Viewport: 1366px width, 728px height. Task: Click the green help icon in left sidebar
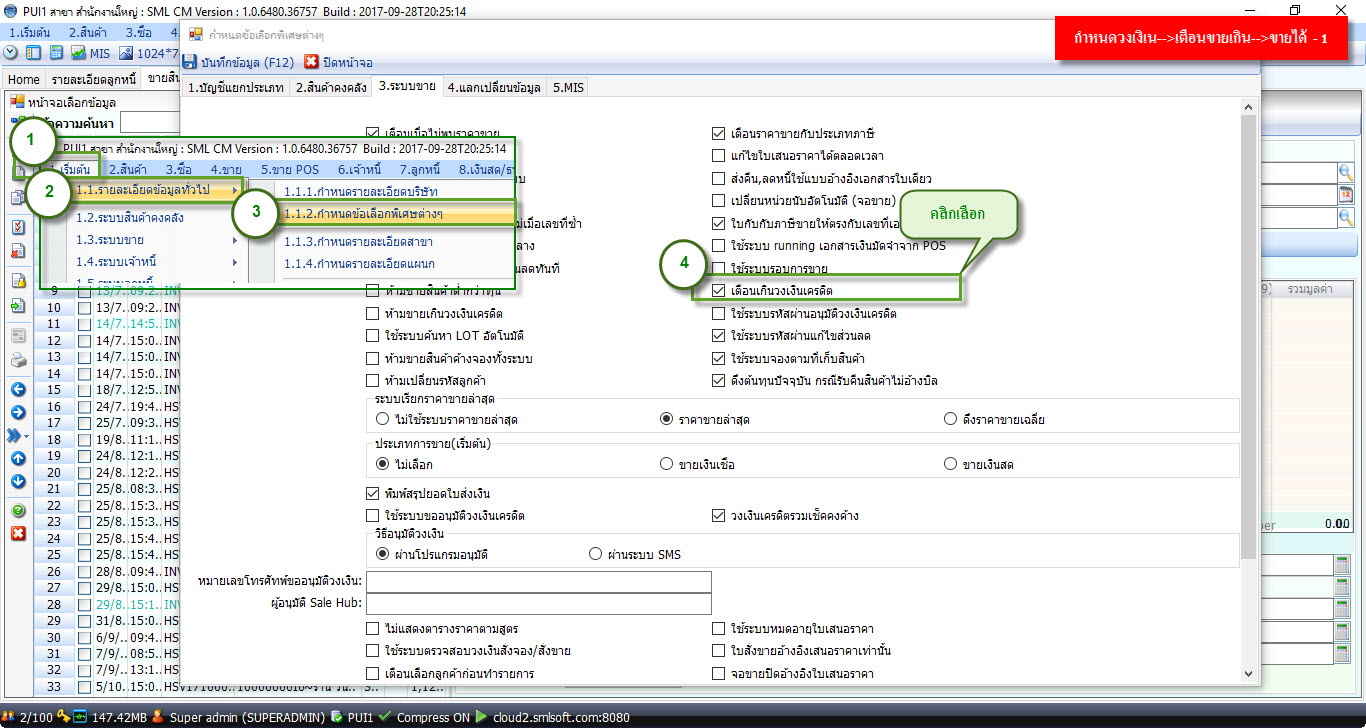pos(18,511)
